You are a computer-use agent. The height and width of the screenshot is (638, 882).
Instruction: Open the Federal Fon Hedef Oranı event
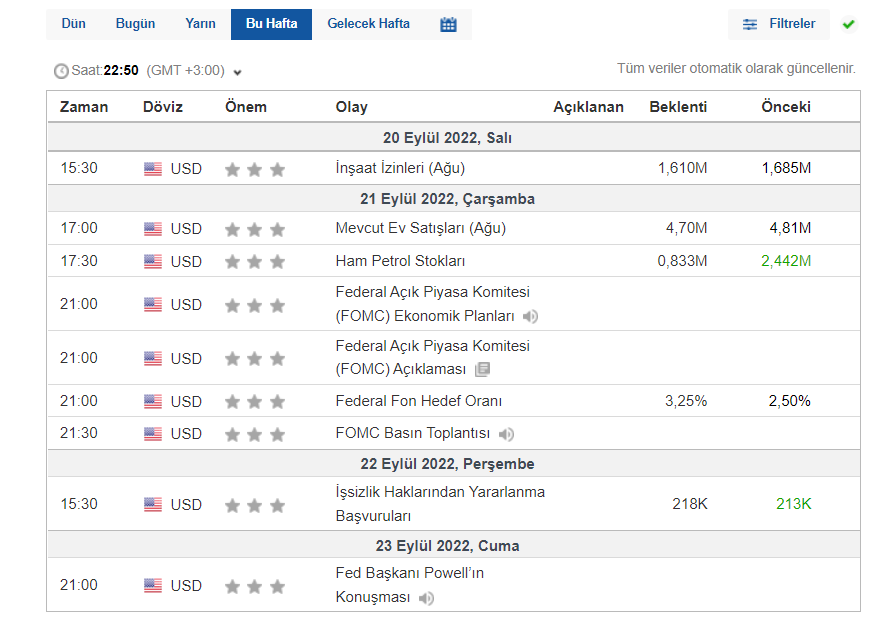coord(418,401)
